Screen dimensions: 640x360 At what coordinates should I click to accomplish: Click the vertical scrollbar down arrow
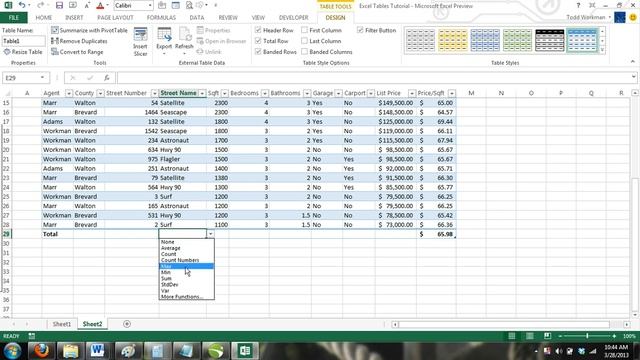(x=635, y=314)
